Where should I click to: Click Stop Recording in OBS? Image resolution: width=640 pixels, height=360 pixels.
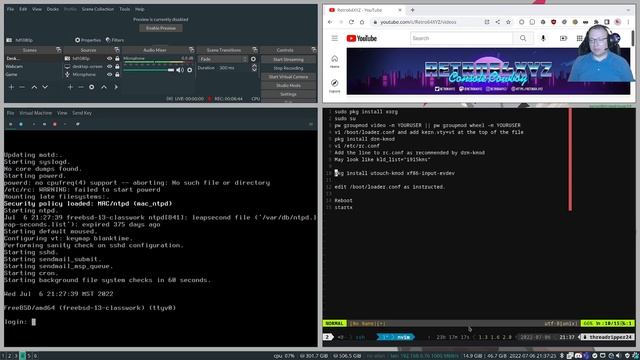[x=288, y=68]
